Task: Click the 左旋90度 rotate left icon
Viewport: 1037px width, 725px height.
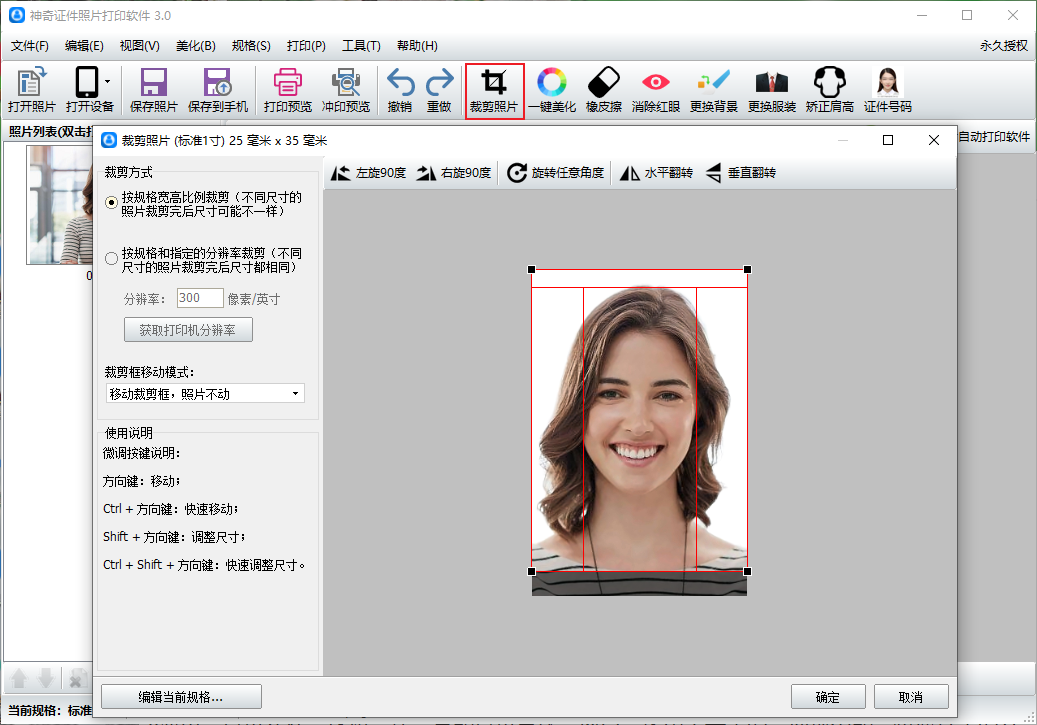Action: [x=341, y=173]
